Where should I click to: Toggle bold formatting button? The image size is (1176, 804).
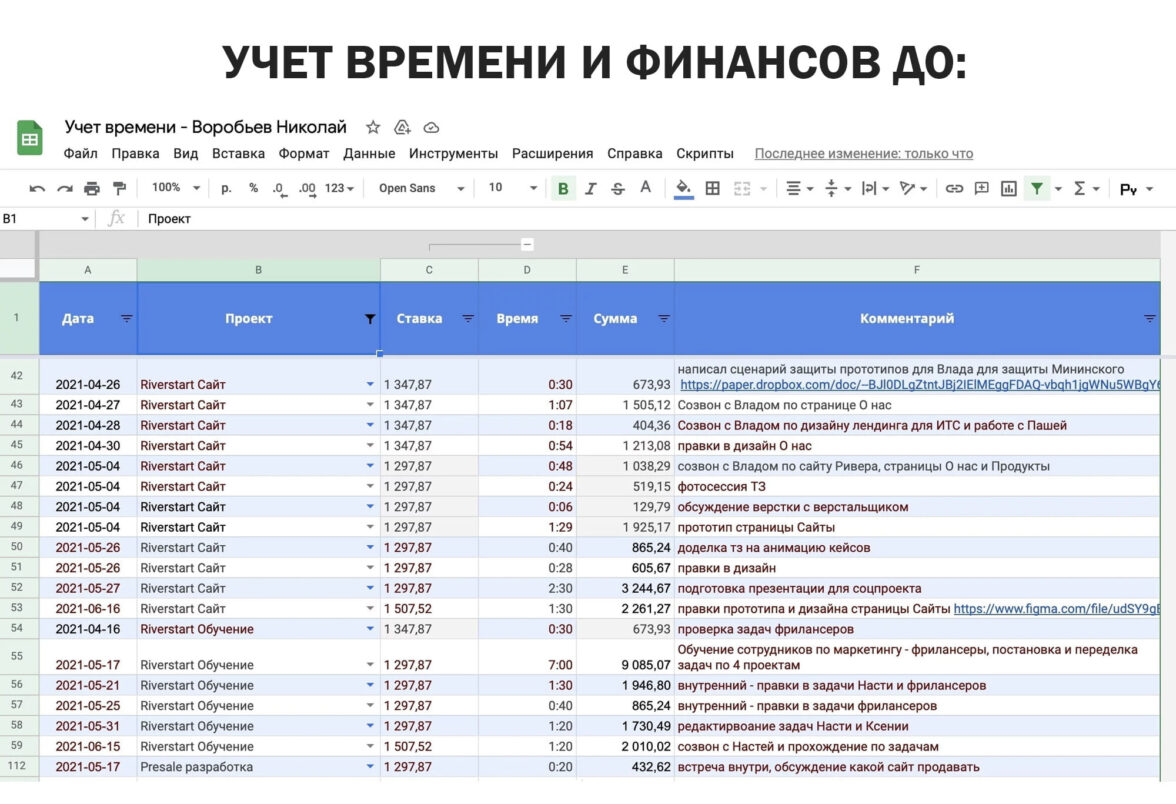point(563,188)
